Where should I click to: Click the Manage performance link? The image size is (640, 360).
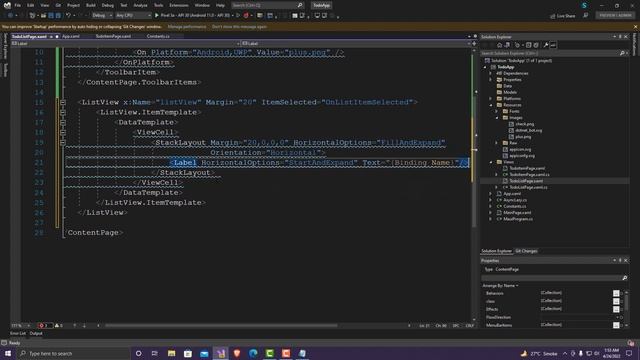click(187, 27)
